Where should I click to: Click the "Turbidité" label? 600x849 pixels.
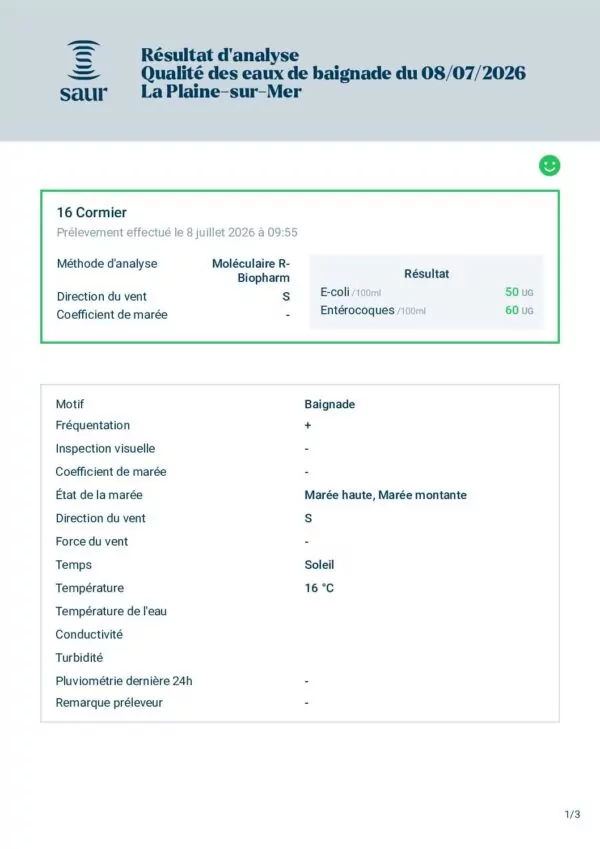[79, 658]
